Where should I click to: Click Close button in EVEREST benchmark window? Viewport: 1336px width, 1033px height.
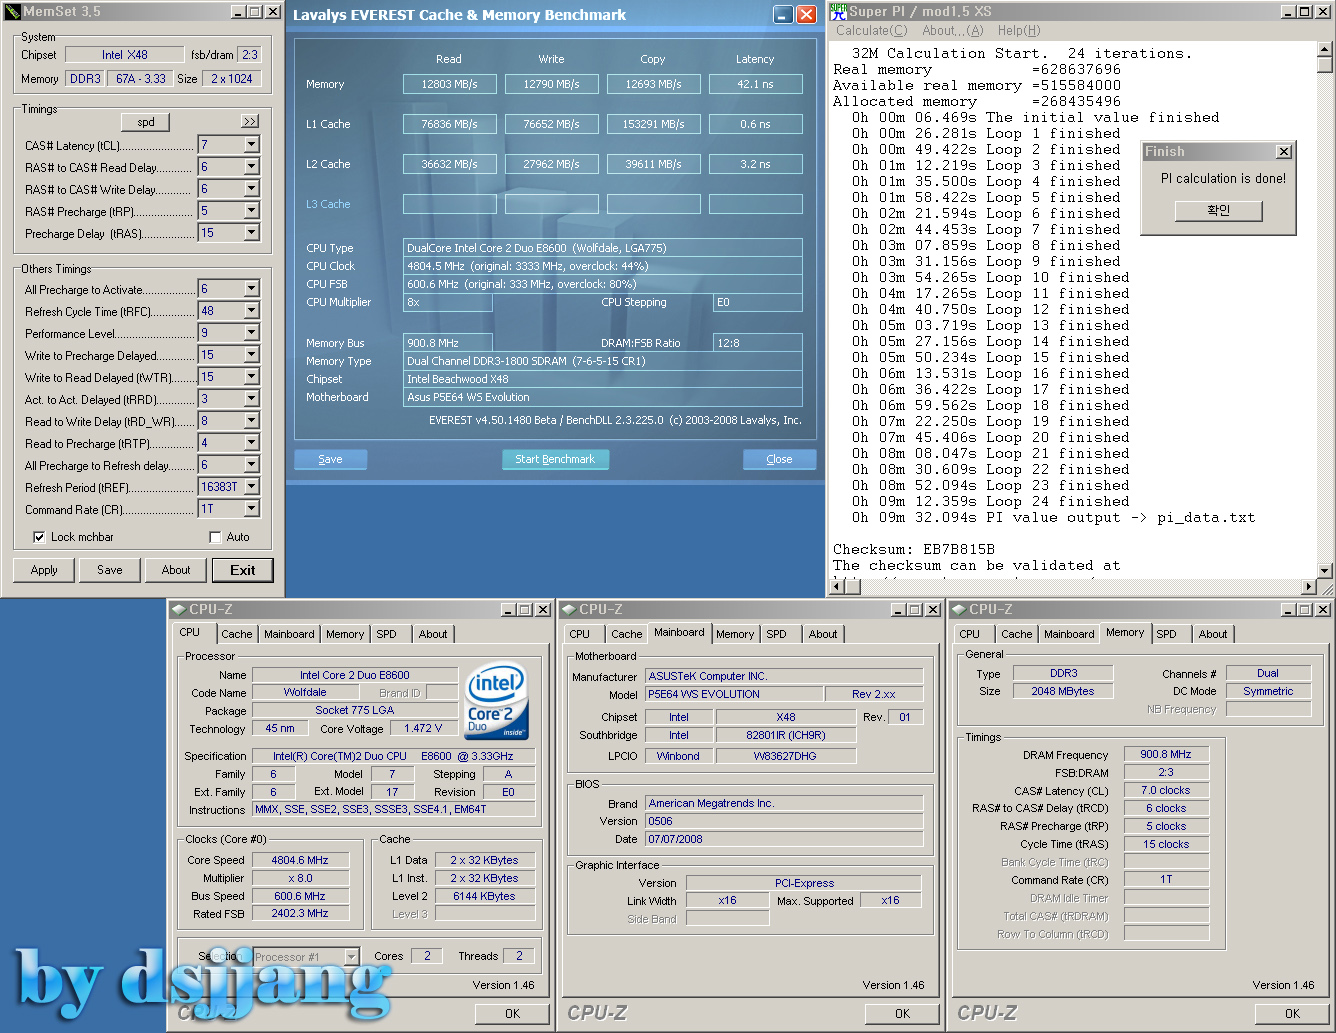pos(779,459)
